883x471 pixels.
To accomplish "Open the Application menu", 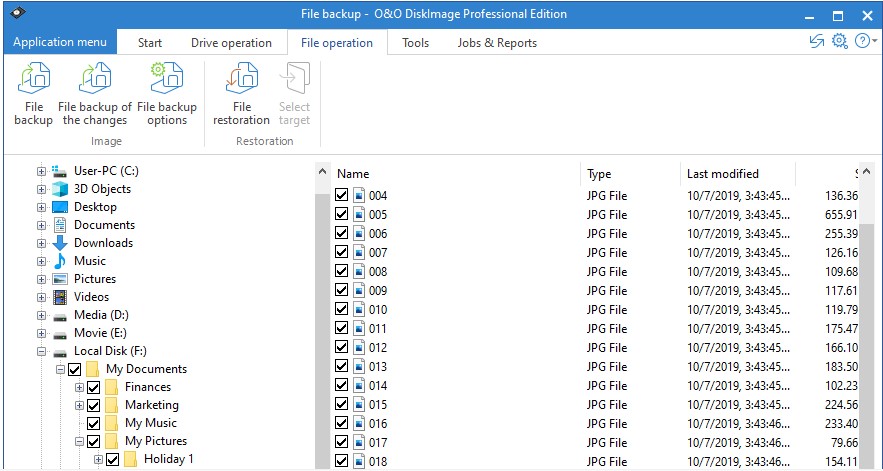I will tap(60, 42).
